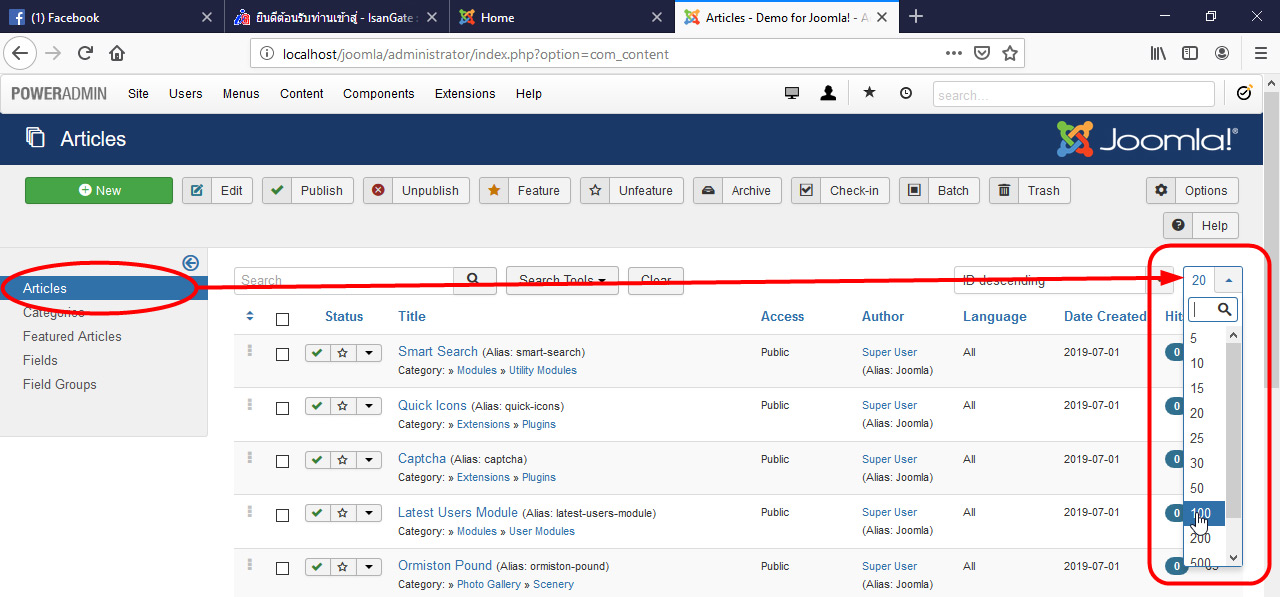
Task: Click the logged-in user icon in header
Action: point(828,92)
